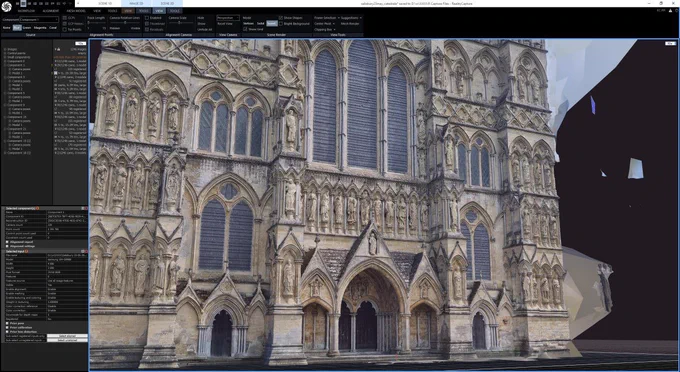The height and width of the screenshot is (372, 680).
Task: Click the Hide cameras button
Action: click(201, 18)
